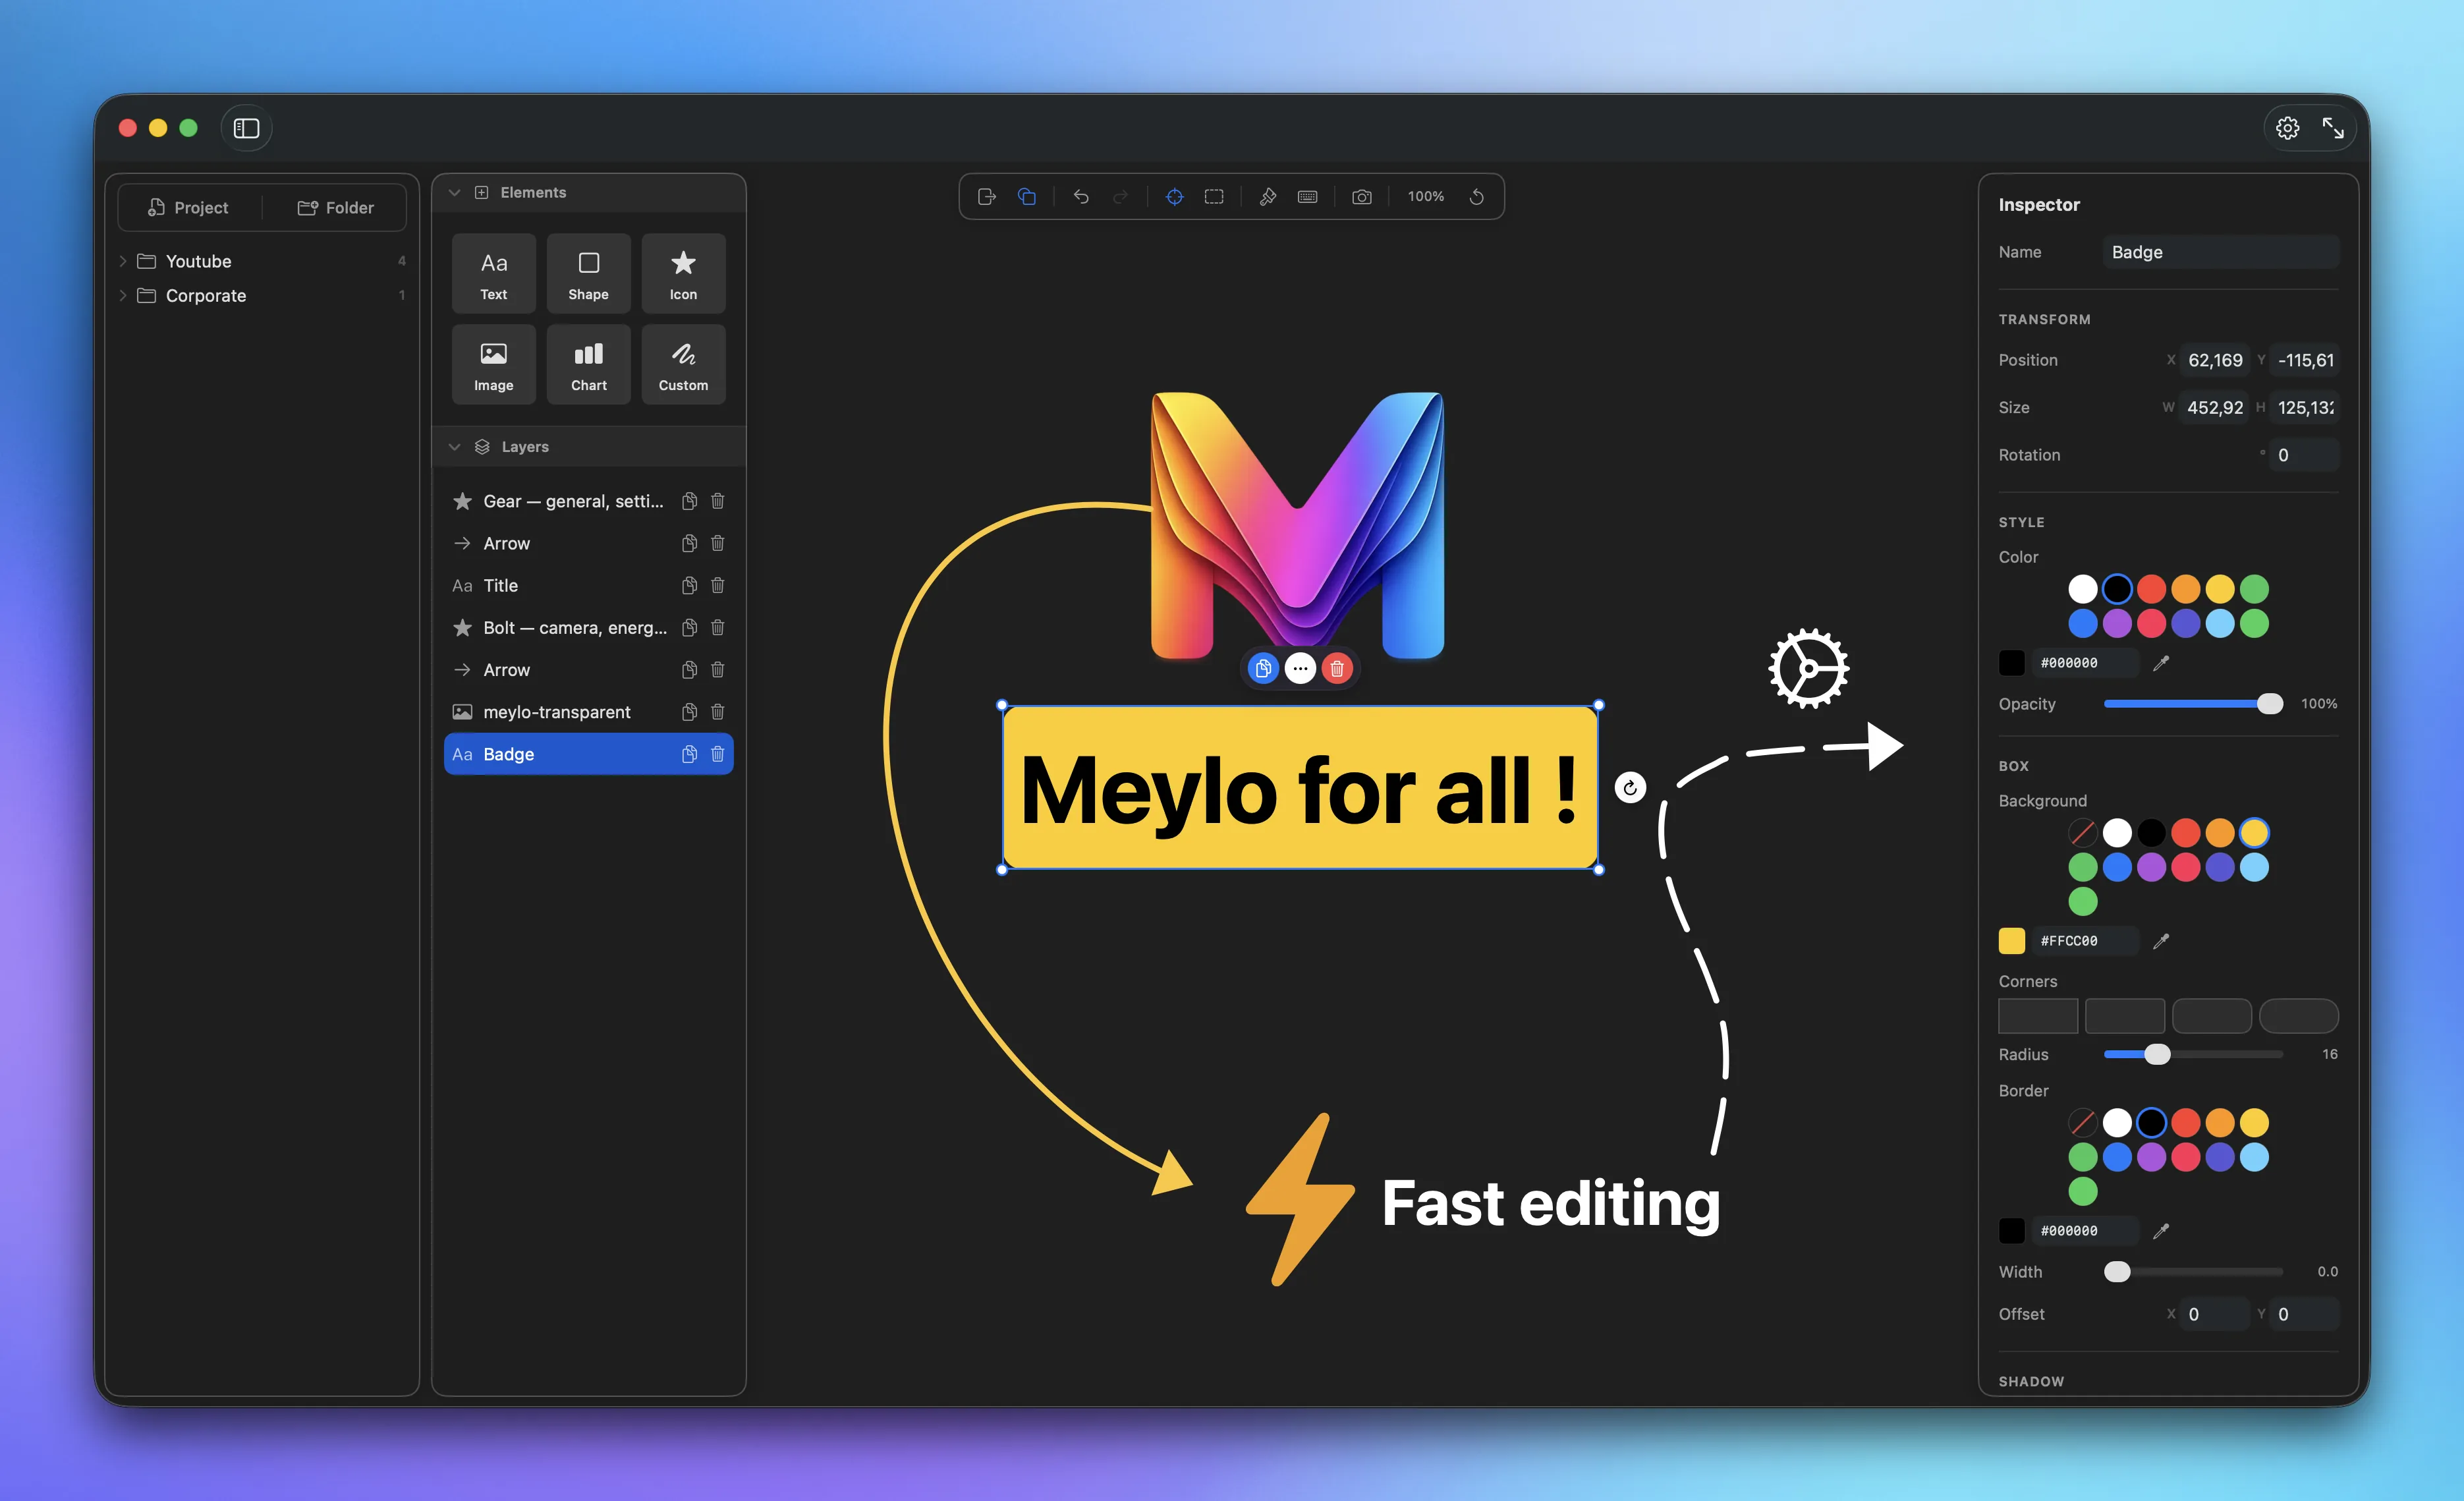Create a new Folder
This screenshot has height=1501, width=2464.
[336, 207]
